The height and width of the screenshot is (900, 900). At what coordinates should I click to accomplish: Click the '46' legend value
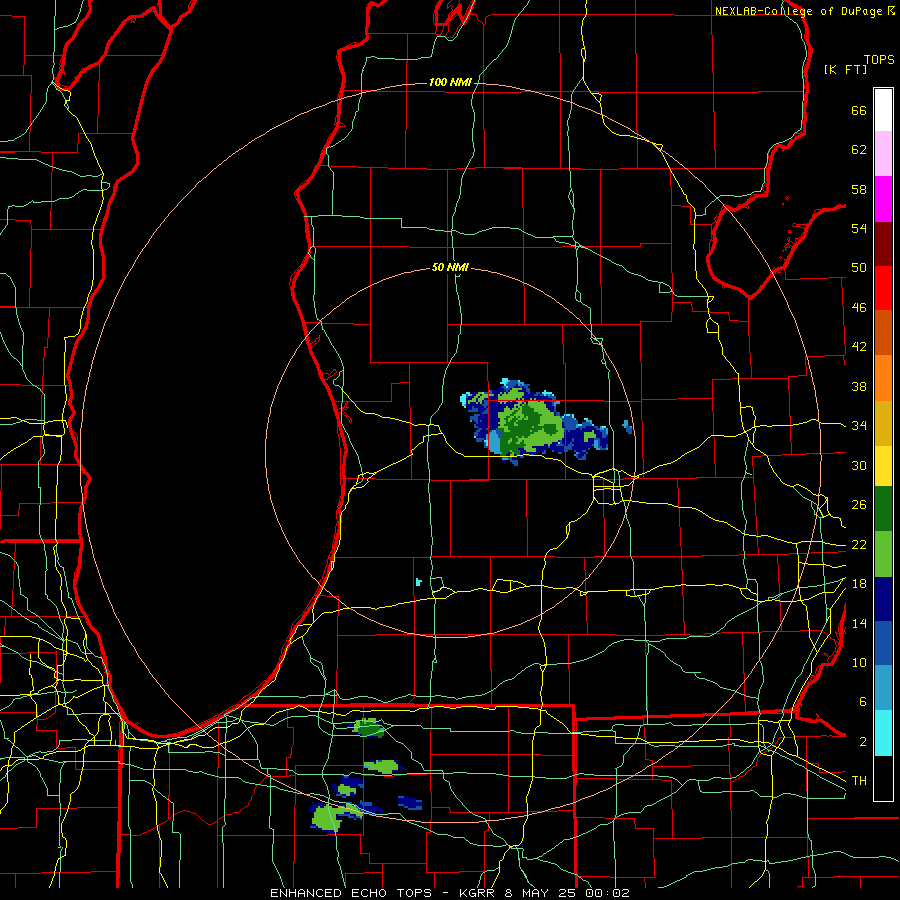[x=859, y=307]
